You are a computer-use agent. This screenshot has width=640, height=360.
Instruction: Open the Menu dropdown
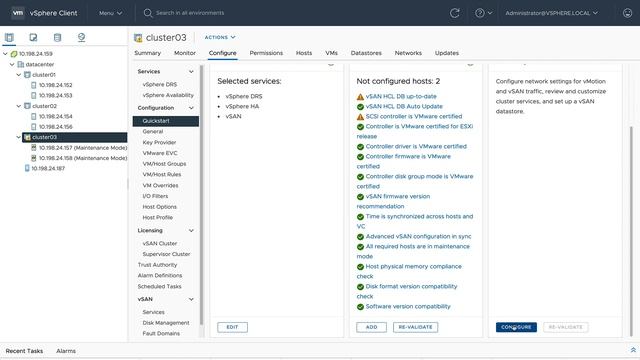(x=111, y=13)
